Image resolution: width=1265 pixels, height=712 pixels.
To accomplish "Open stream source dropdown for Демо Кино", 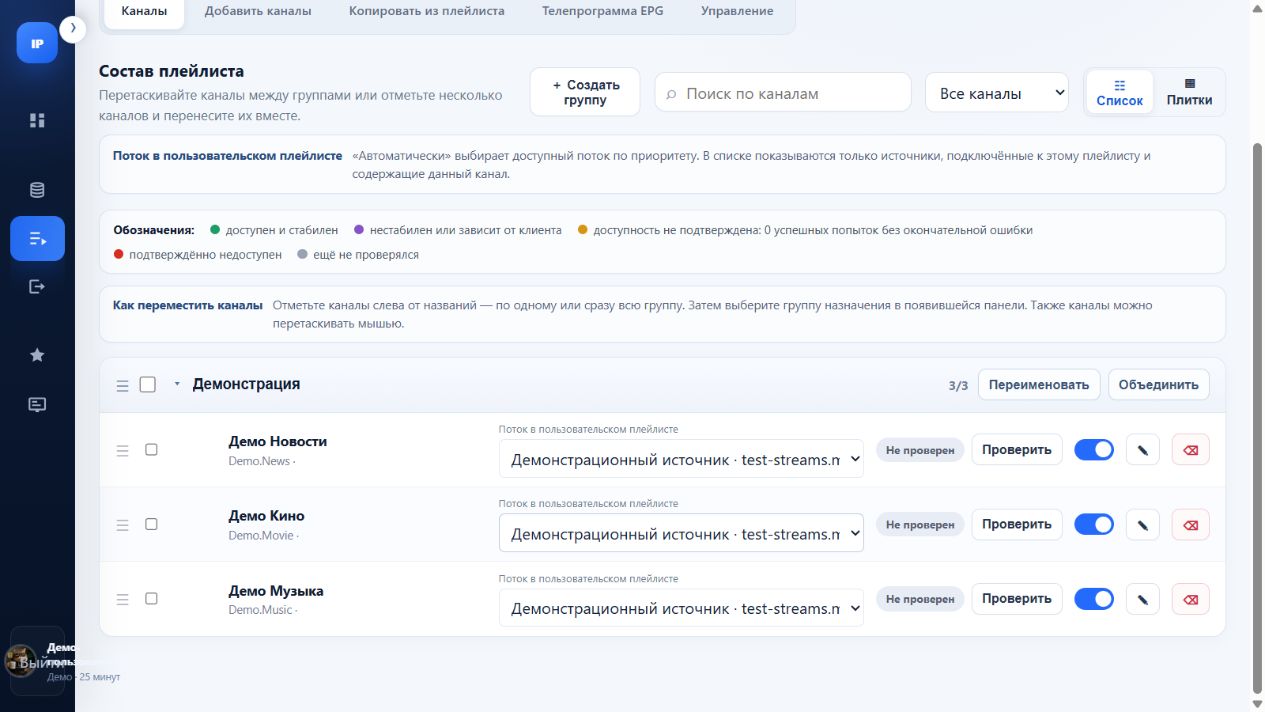I will pos(681,534).
